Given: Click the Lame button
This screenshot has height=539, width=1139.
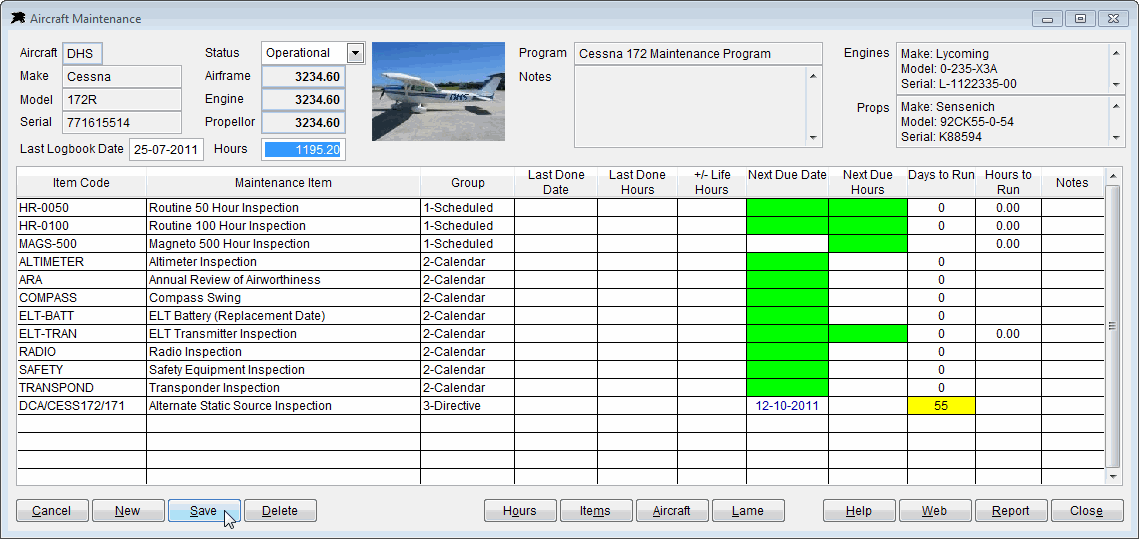Looking at the screenshot, I should (748, 511).
